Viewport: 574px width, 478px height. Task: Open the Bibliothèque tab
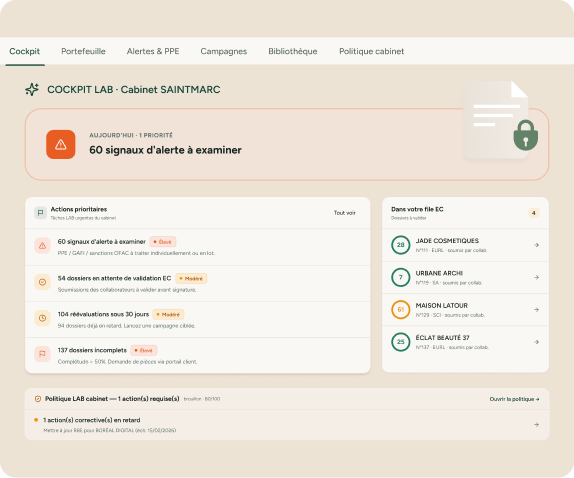click(x=293, y=51)
